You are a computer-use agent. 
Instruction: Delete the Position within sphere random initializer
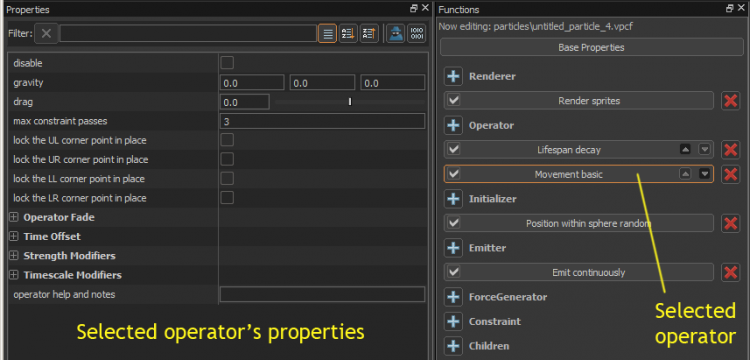(730, 223)
